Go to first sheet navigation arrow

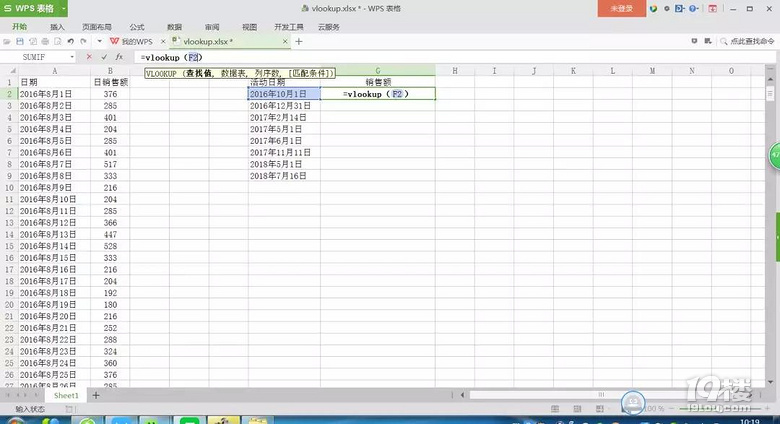tap(7, 395)
